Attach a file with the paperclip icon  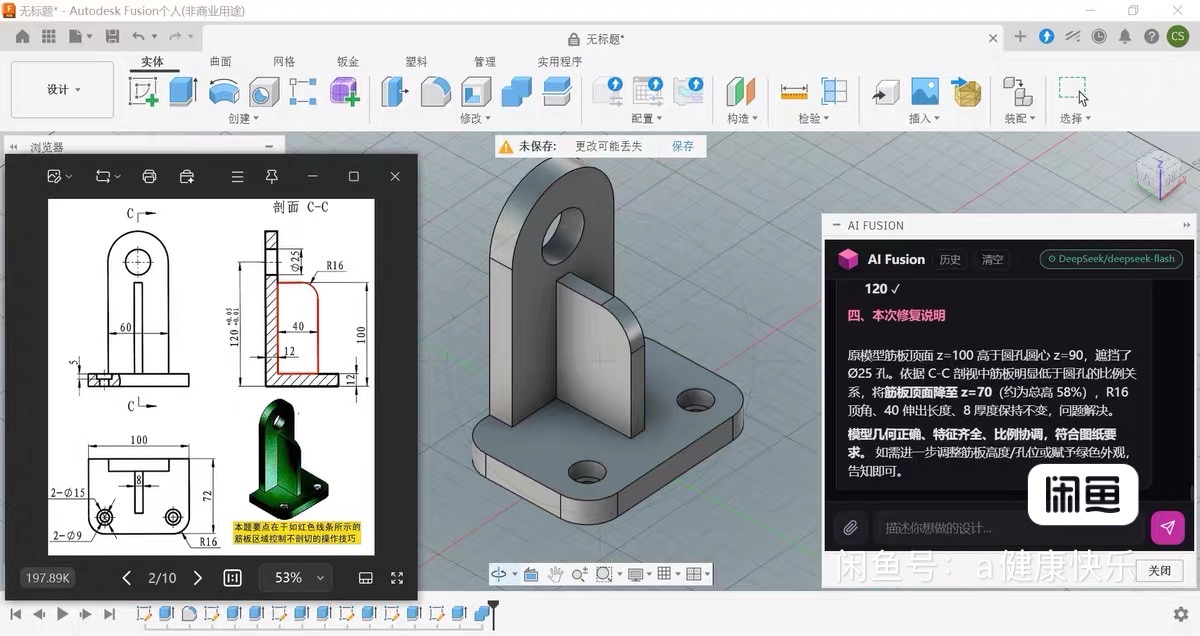click(850, 527)
